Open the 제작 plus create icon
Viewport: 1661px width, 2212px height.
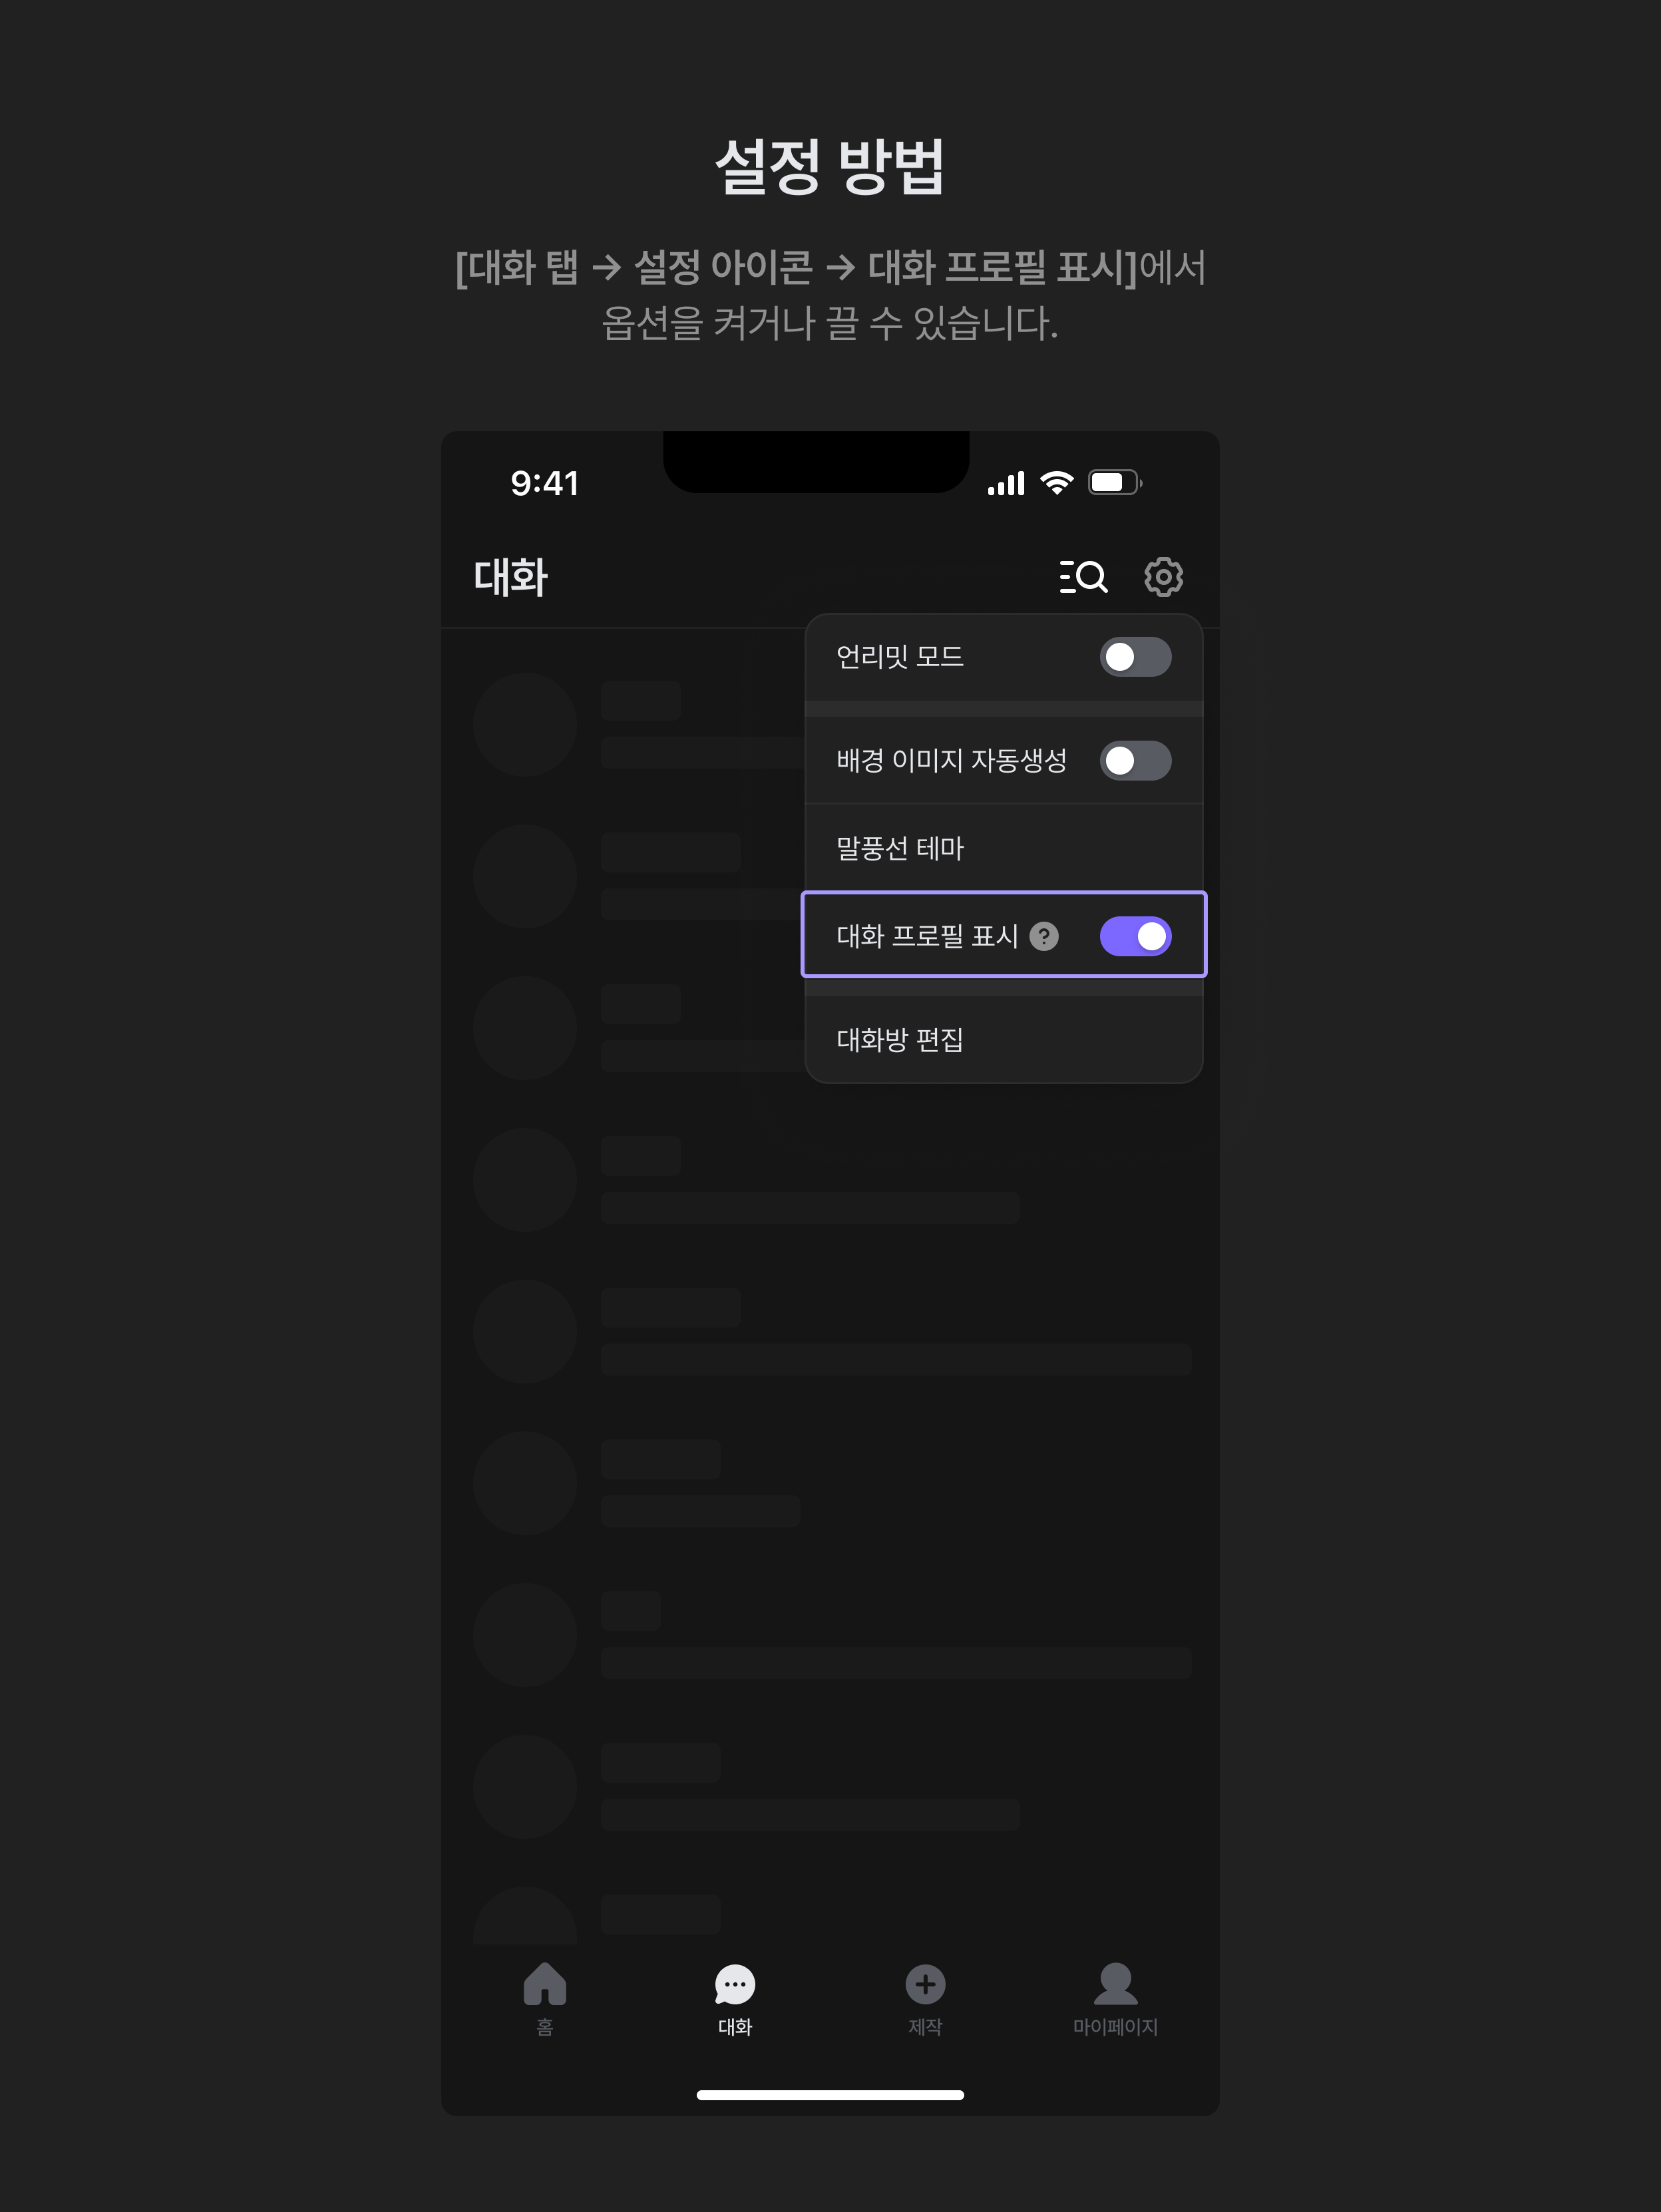(926, 1984)
